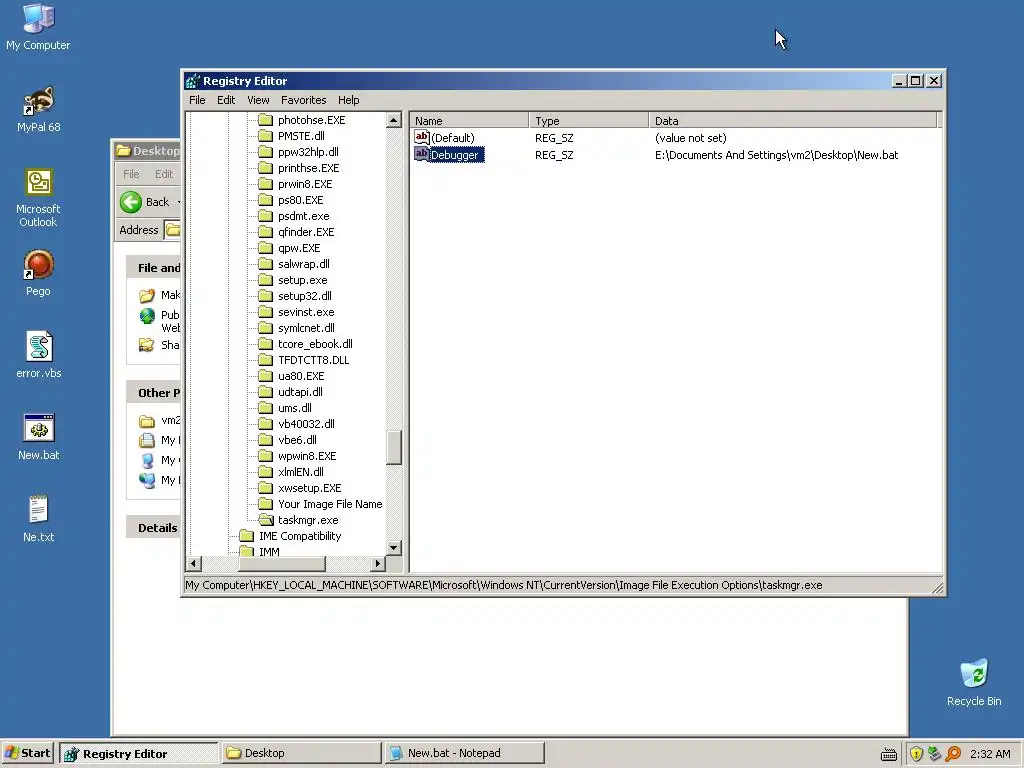Click the Start button
1024x768 pixels.
coord(27,753)
